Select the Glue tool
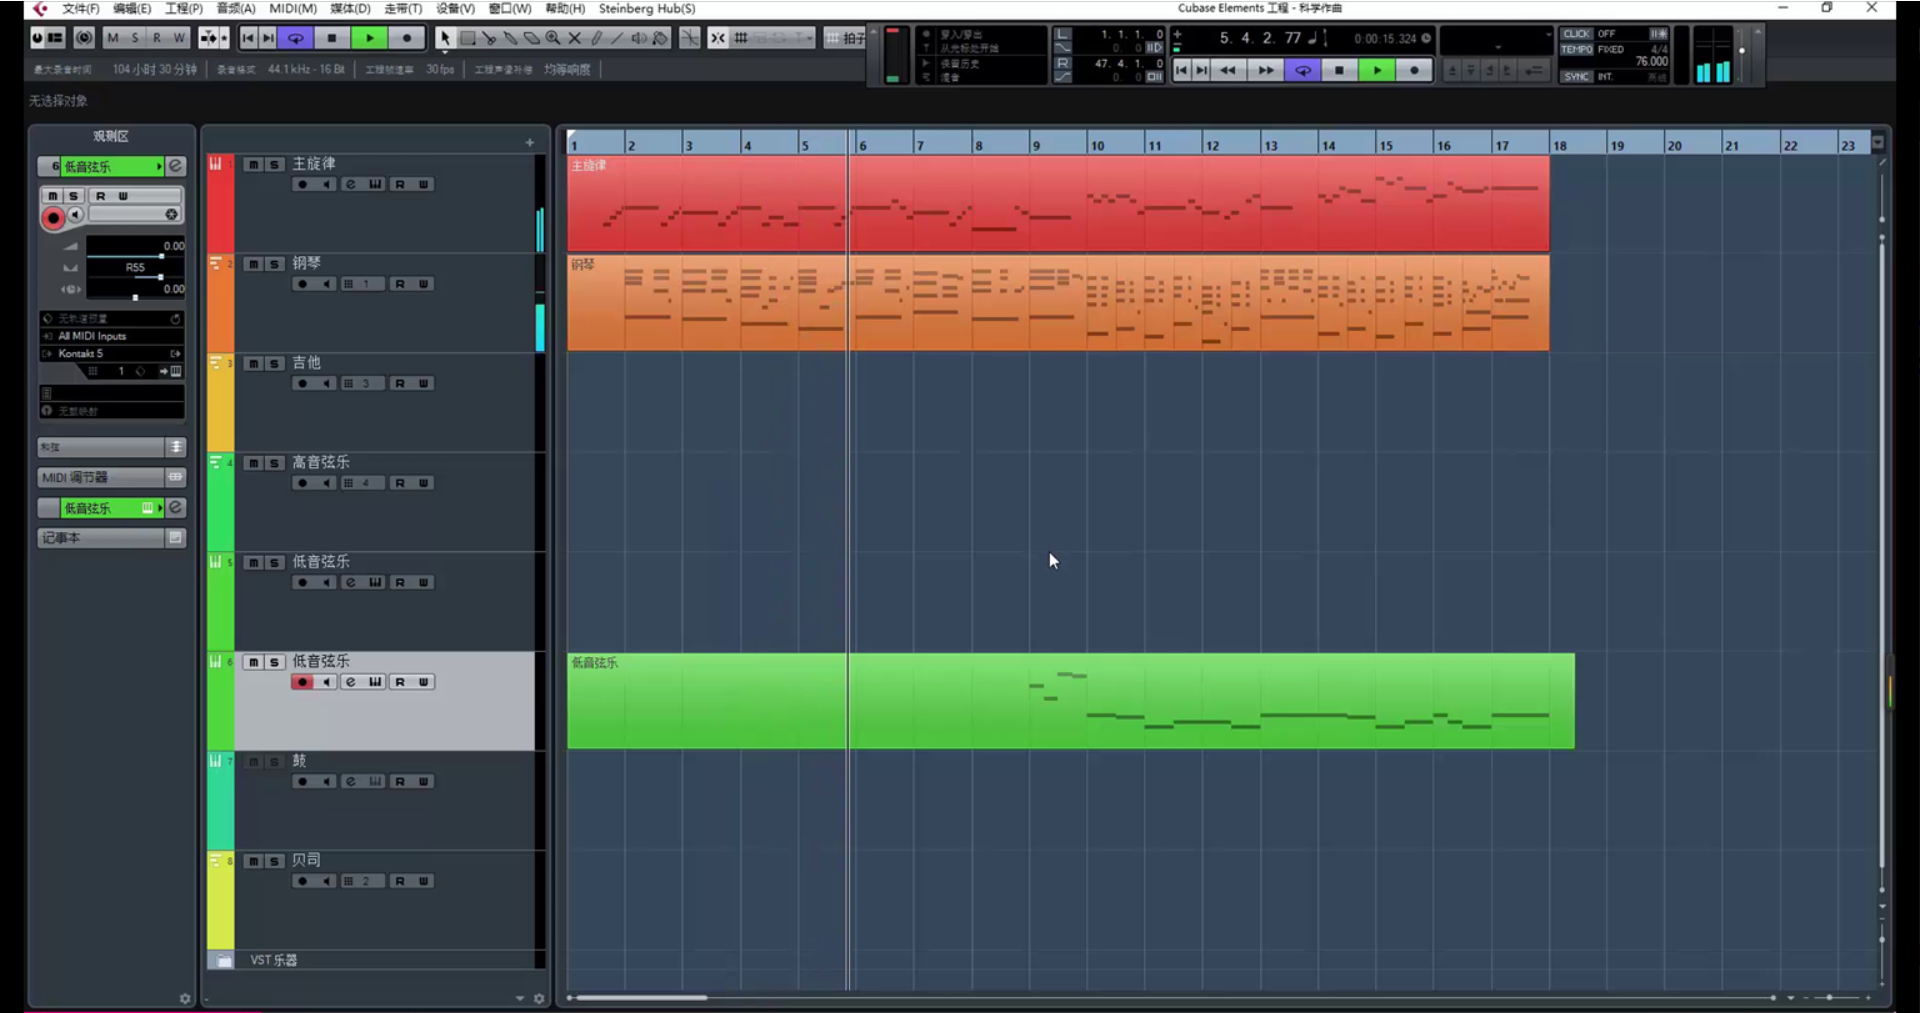This screenshot has width=1920, height=1013. 510,38
